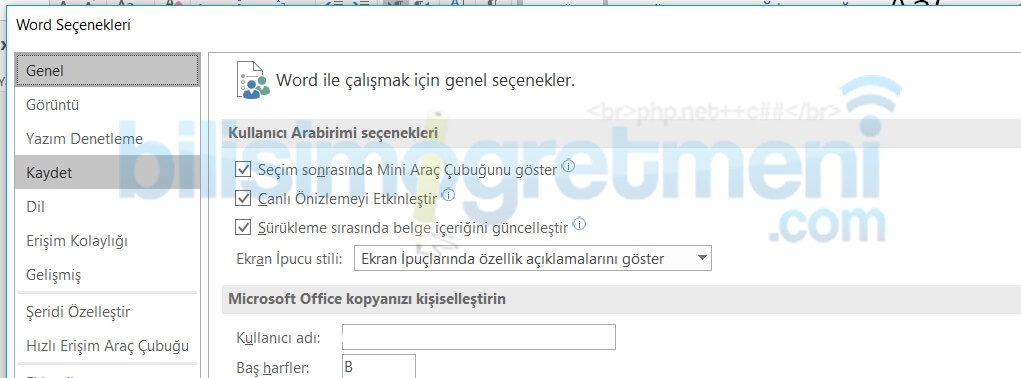Open the Görüntü options category
The image size is (1021, 378).
tap(107, 105)
